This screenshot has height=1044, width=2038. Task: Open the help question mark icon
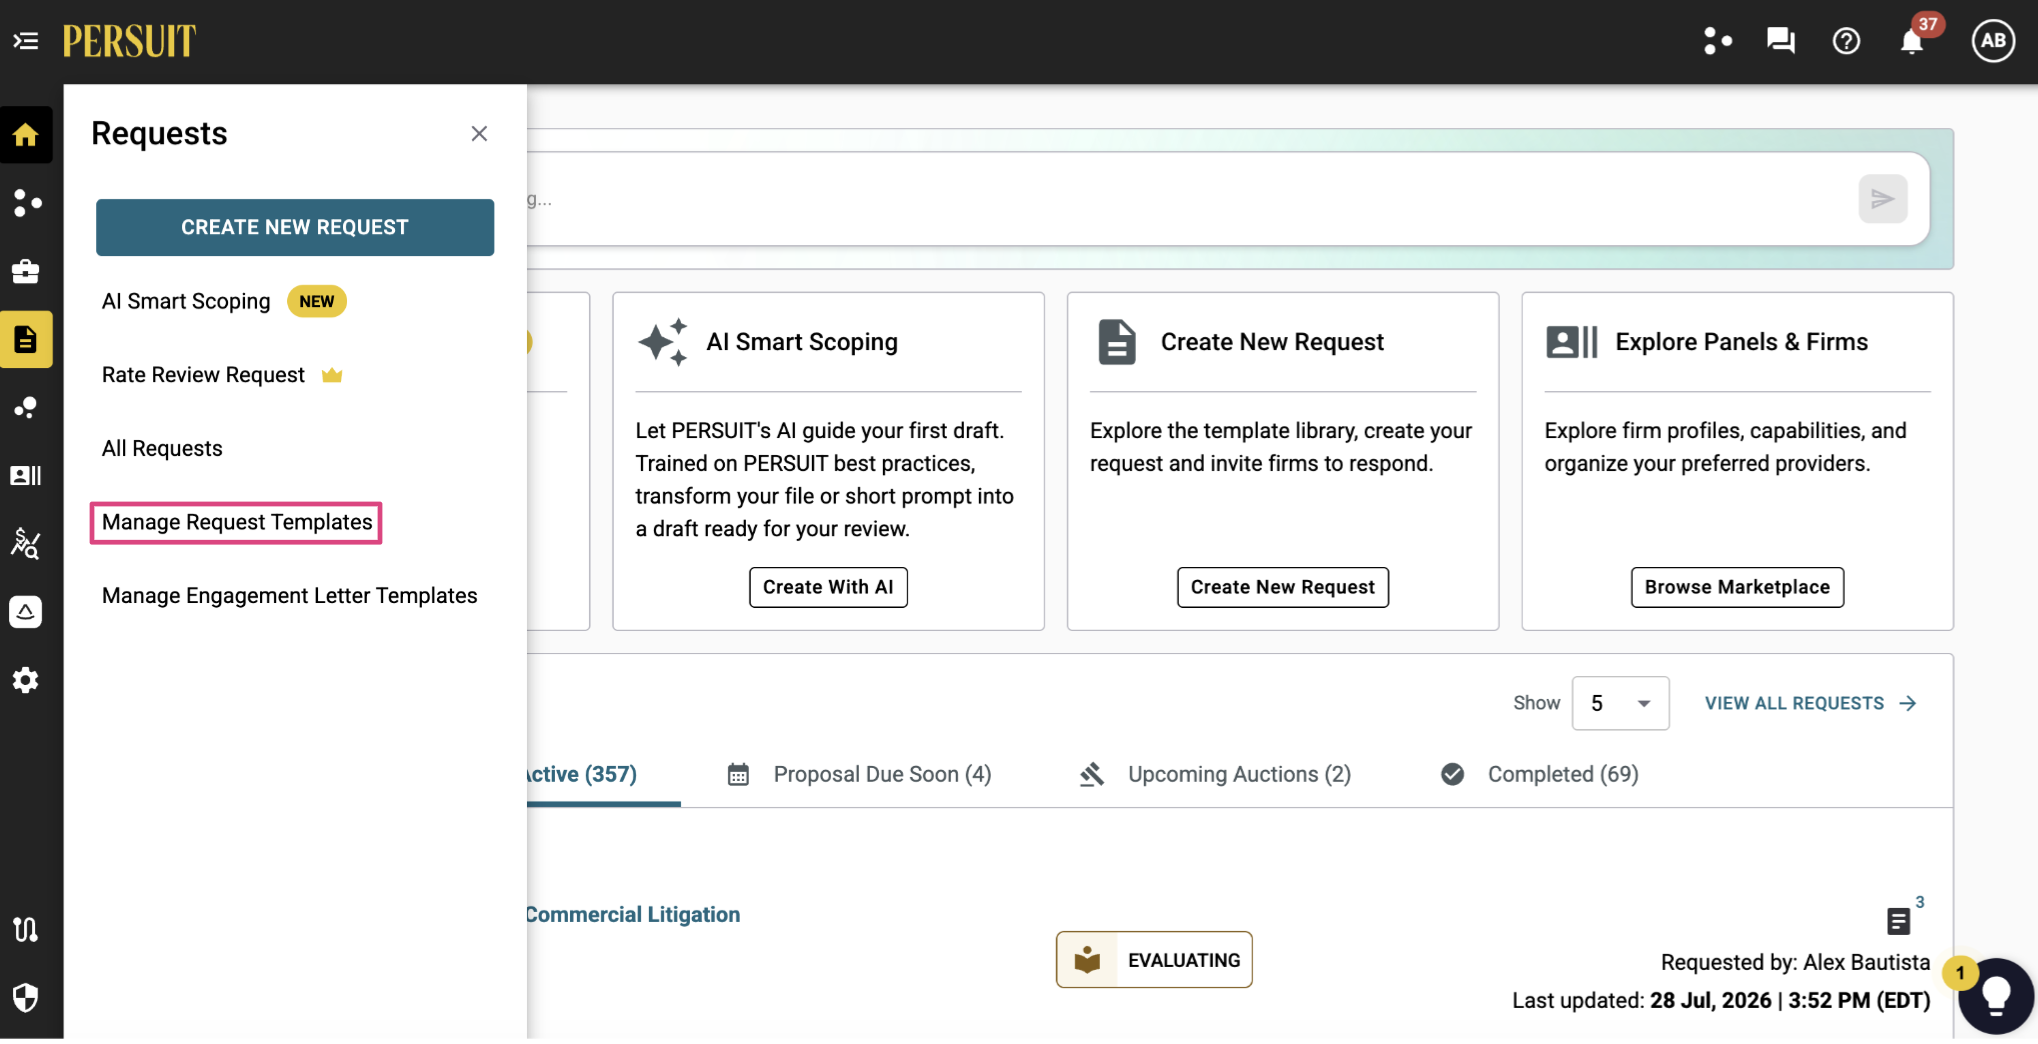(1846, 41)
